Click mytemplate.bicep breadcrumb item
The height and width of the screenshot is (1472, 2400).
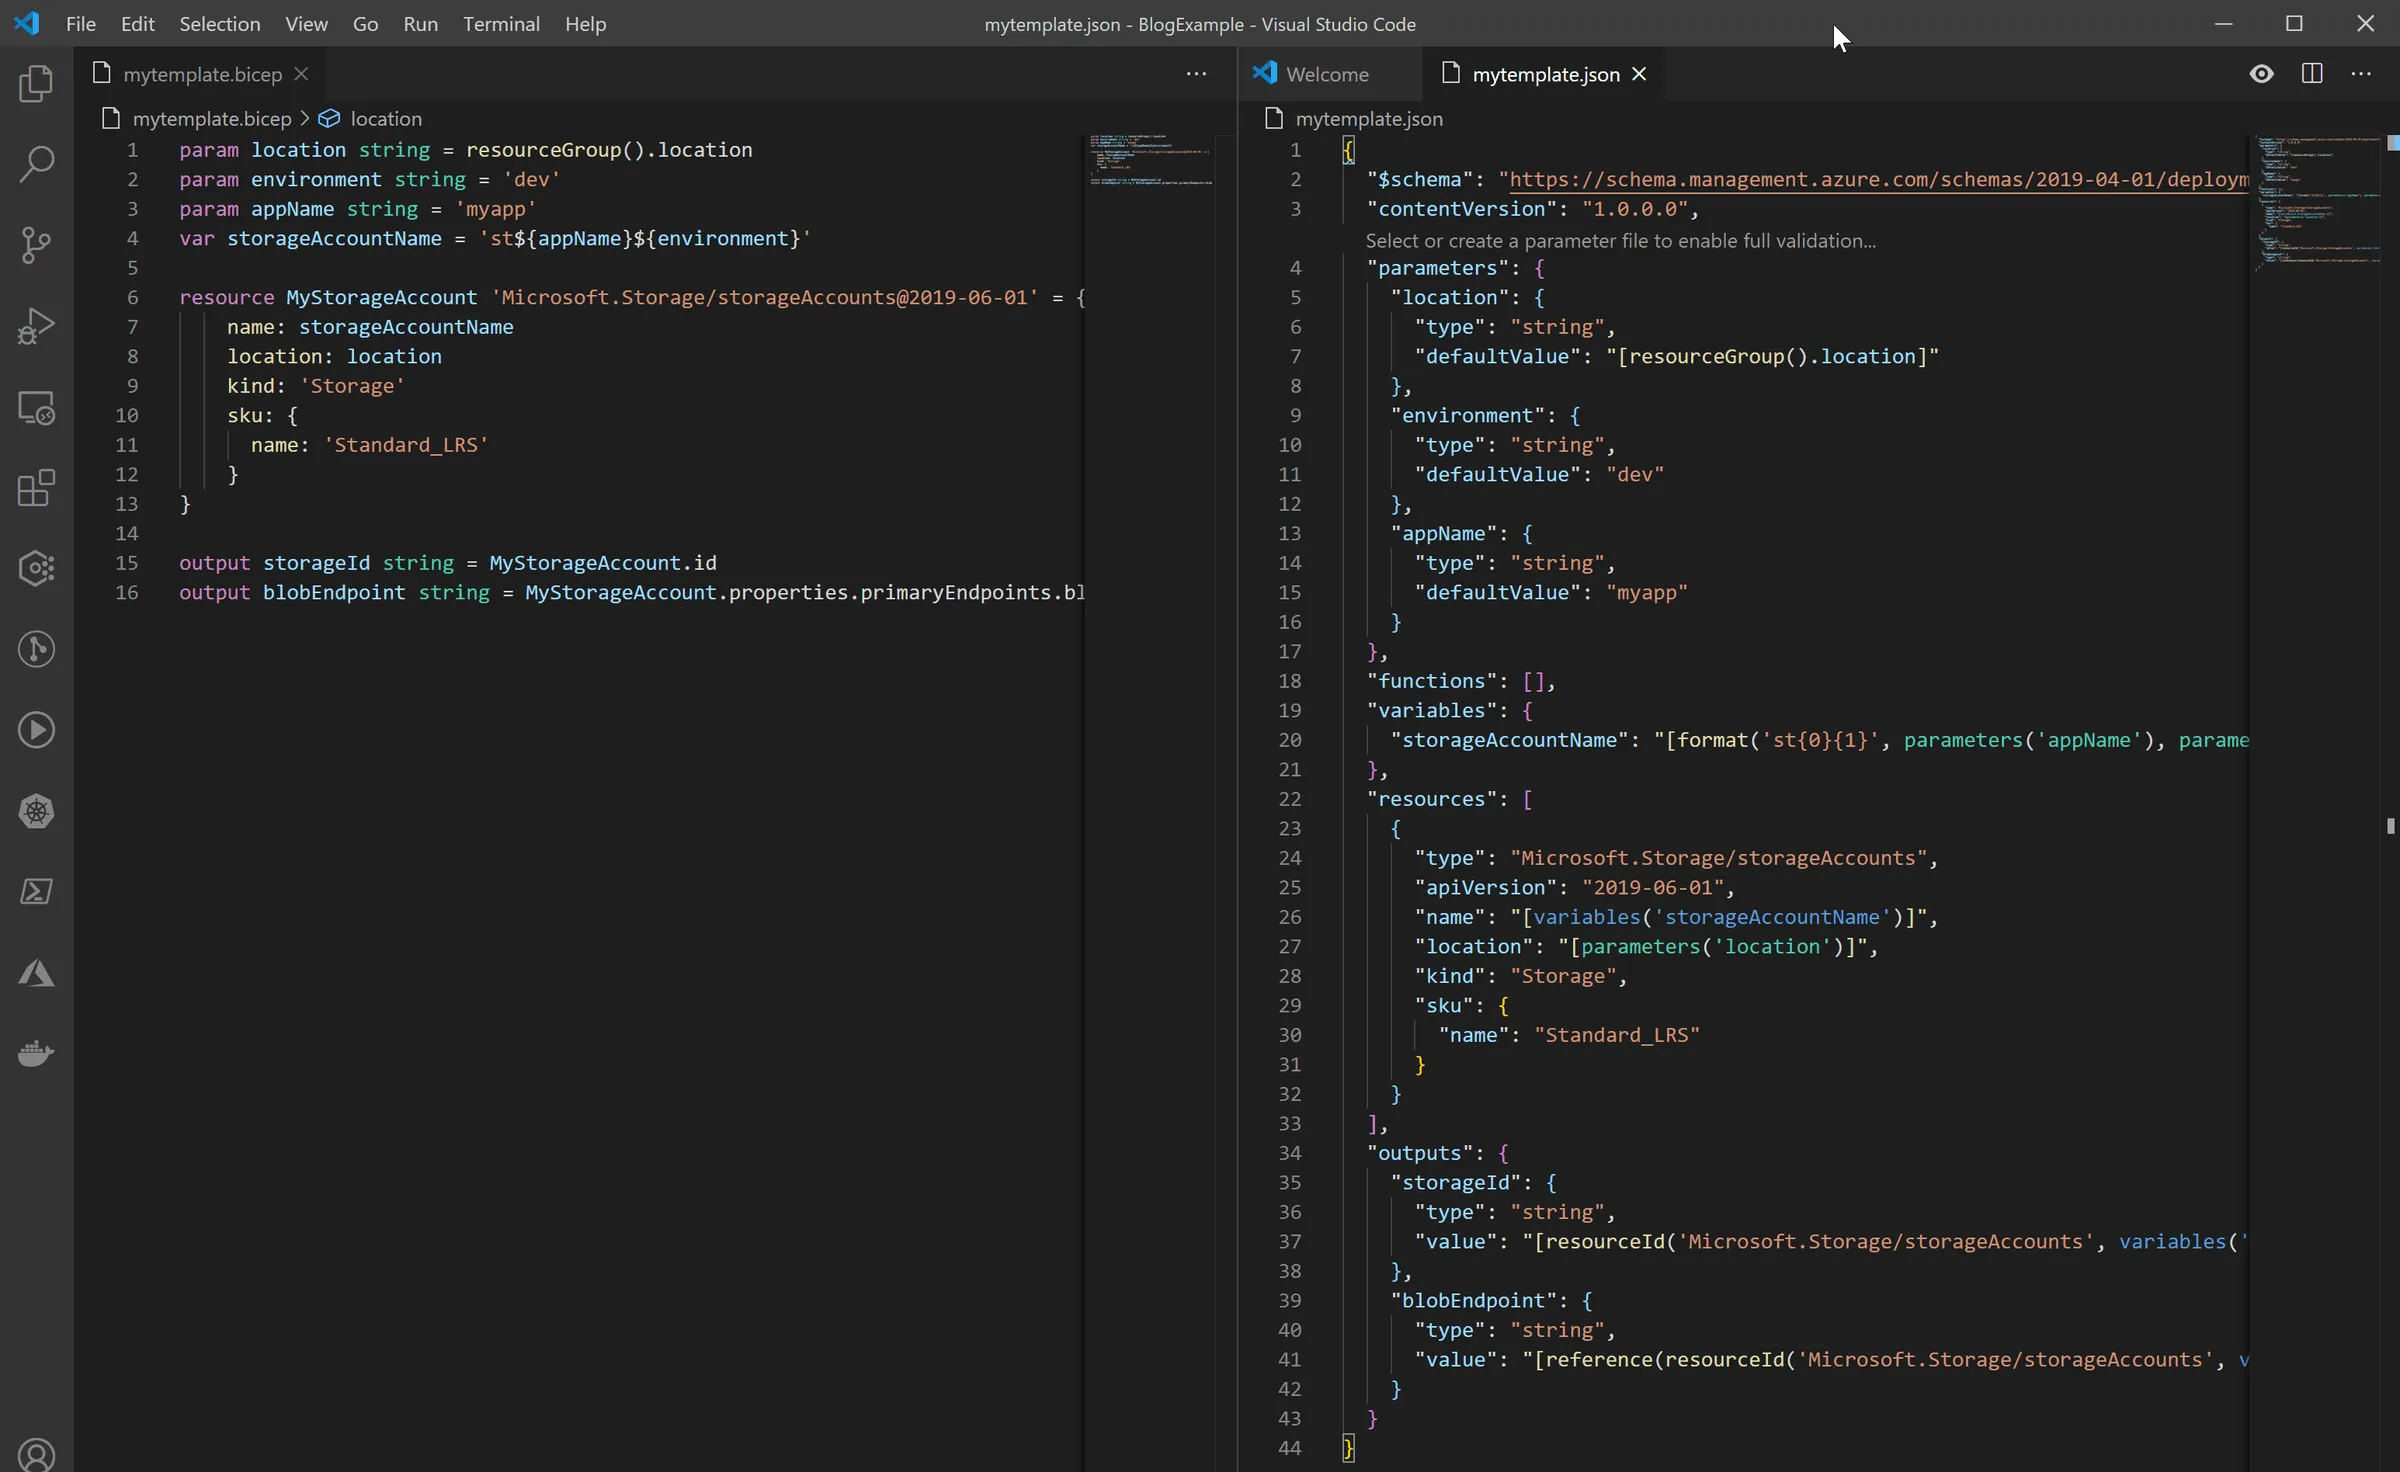coord(197,119)
